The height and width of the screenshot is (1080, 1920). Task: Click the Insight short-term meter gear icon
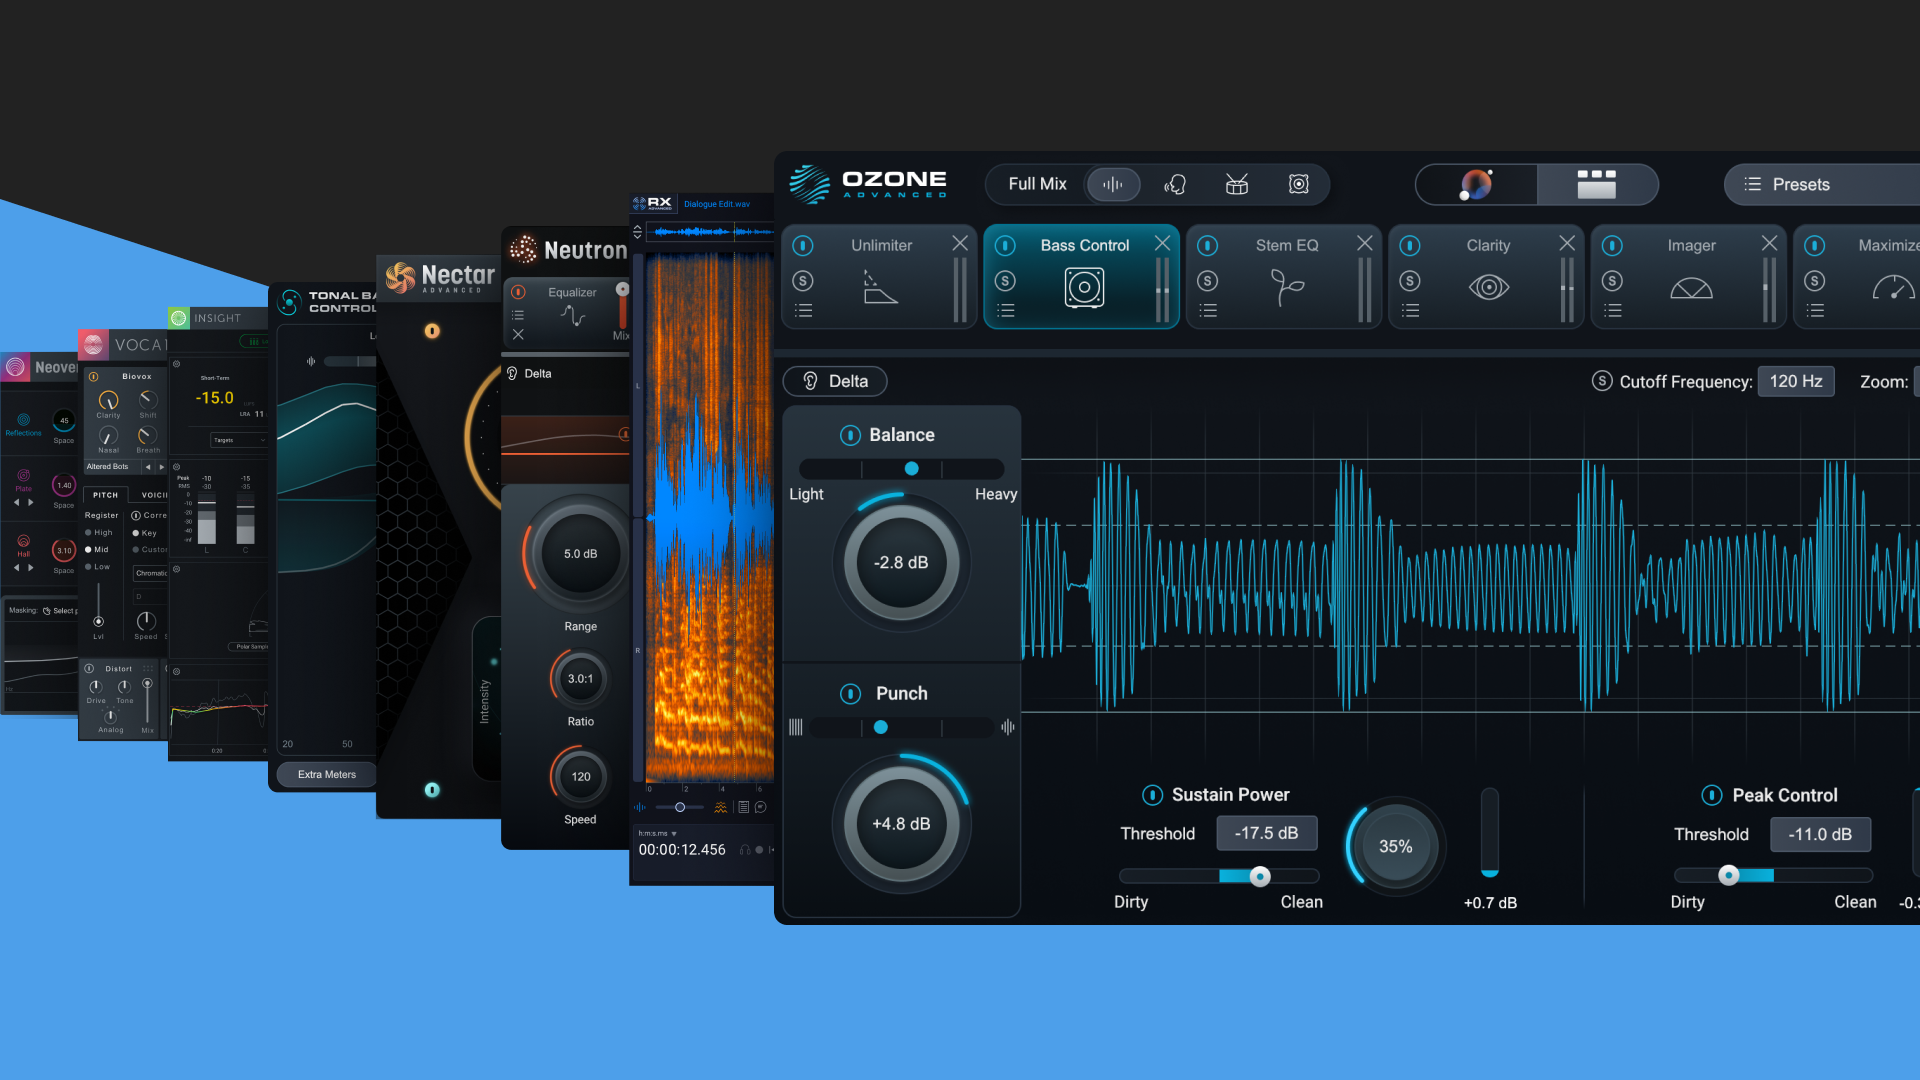pyautogui.click(x=176, y=364)
